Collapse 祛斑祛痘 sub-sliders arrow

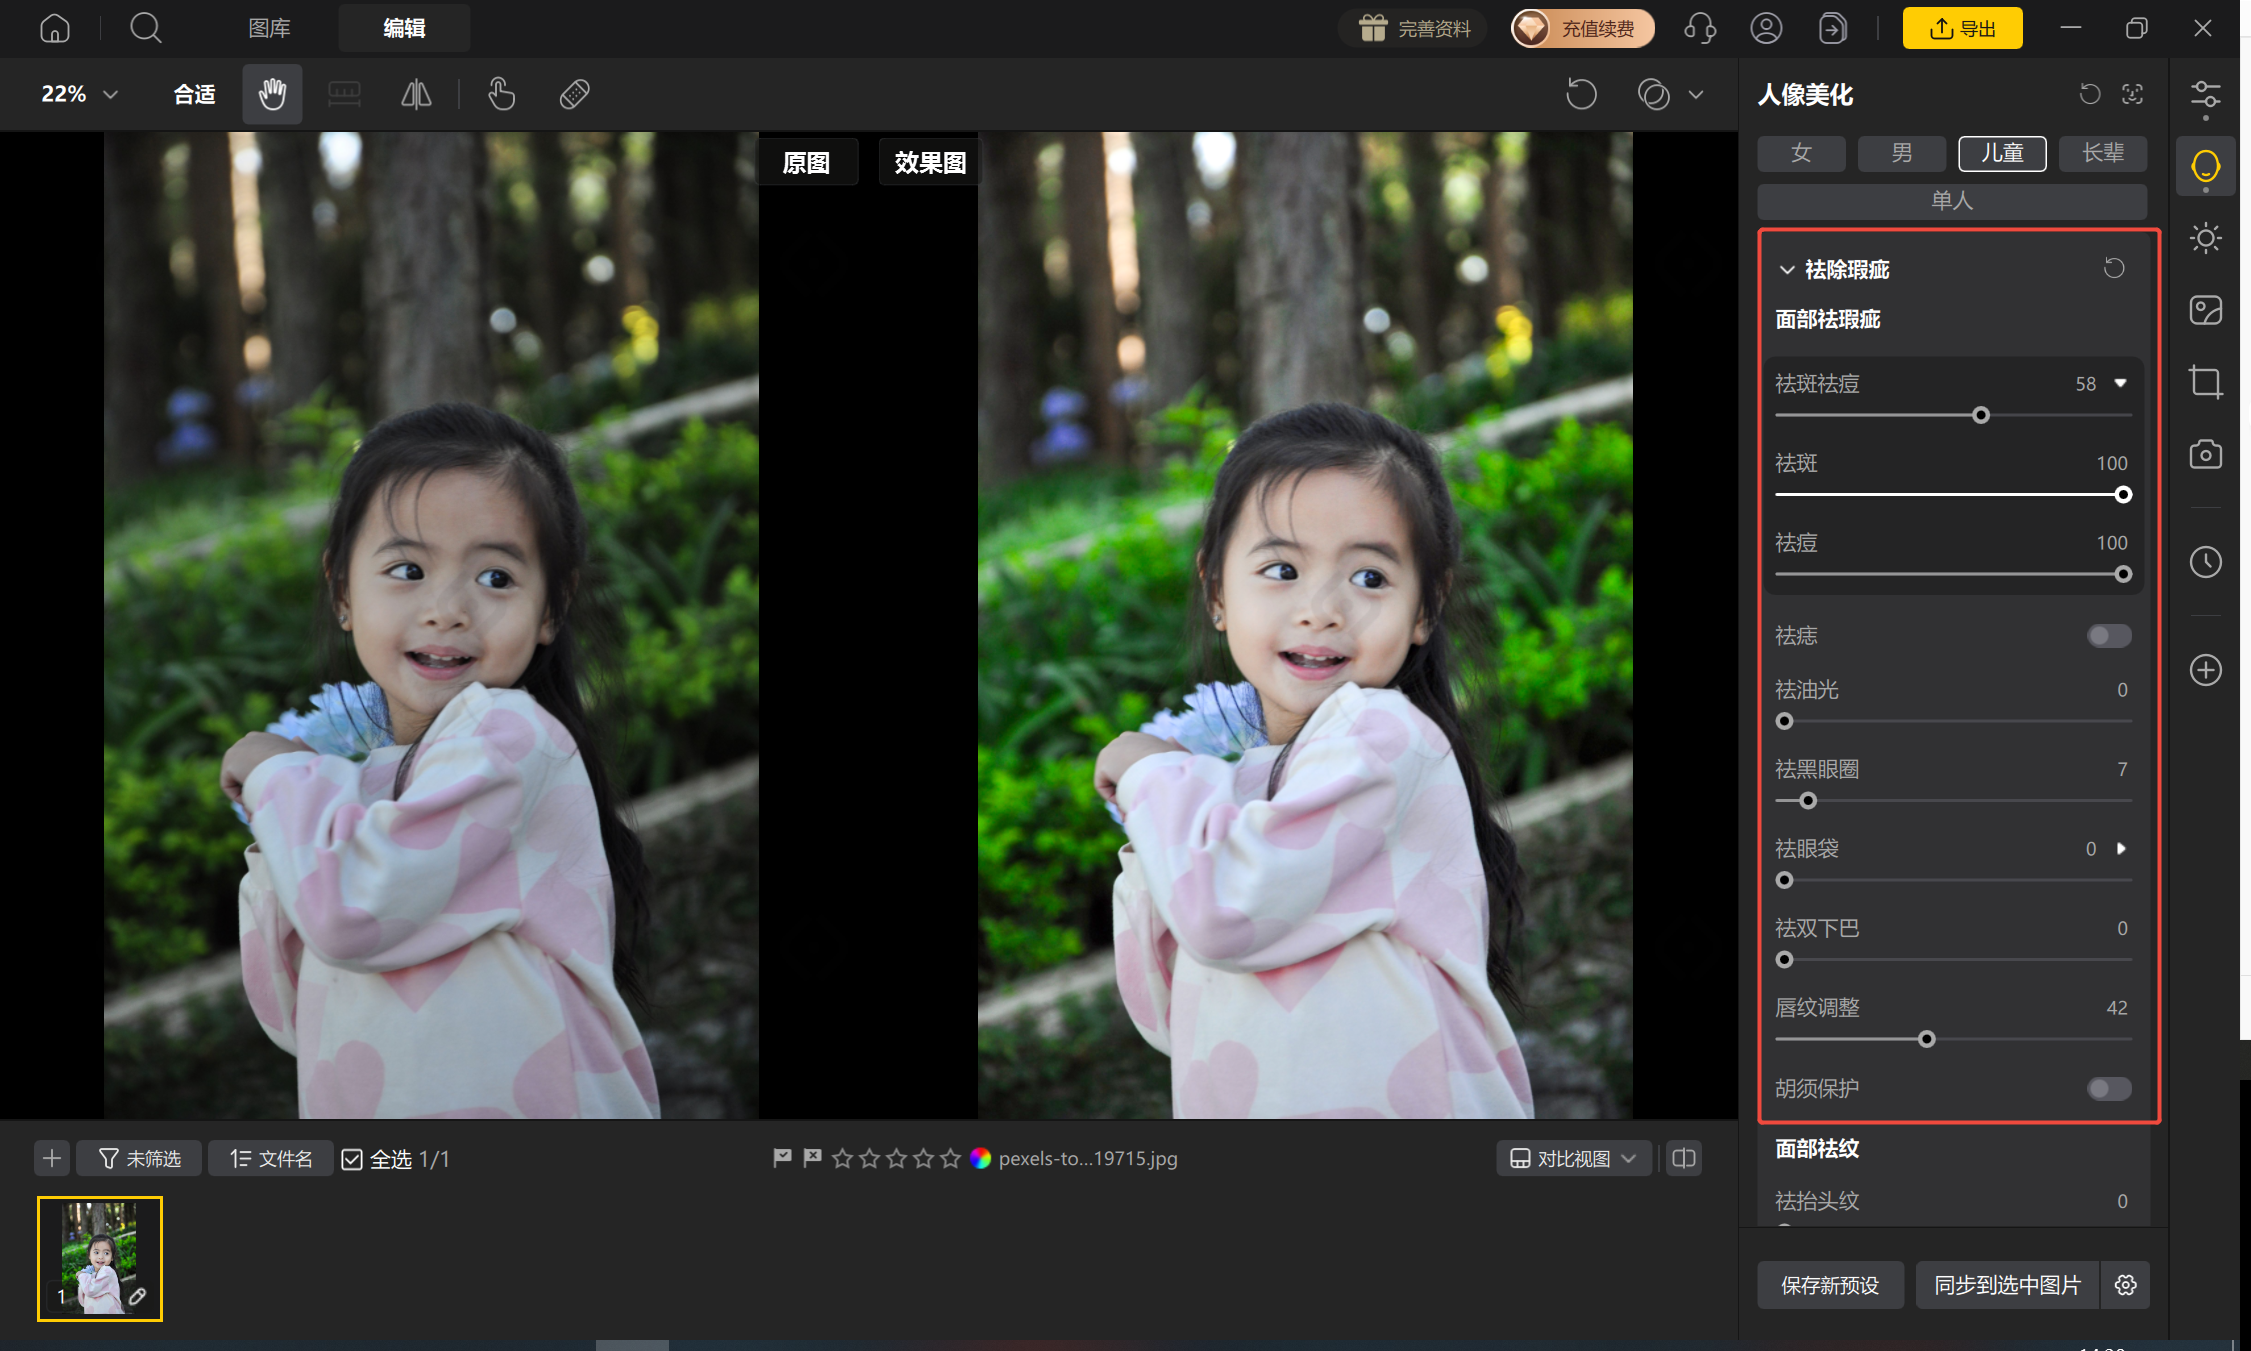(x=2120, y=383)
